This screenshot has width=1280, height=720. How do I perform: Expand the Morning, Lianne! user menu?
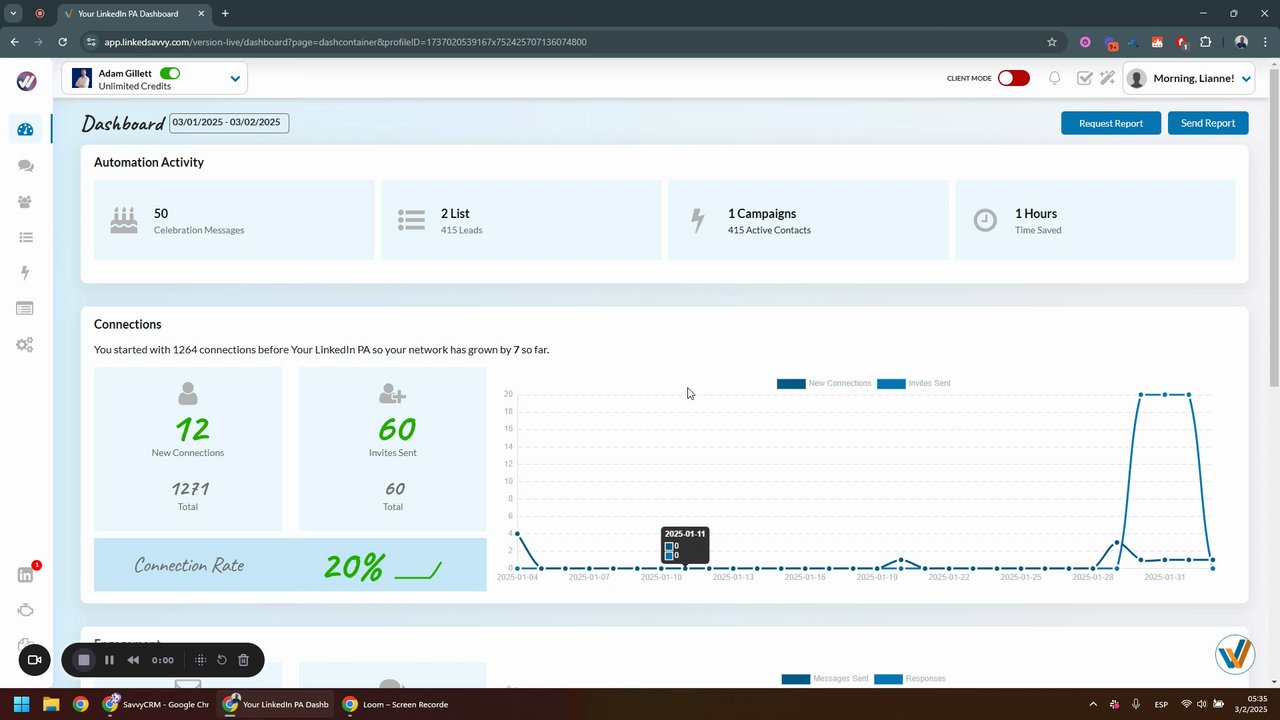[1246, 79]
